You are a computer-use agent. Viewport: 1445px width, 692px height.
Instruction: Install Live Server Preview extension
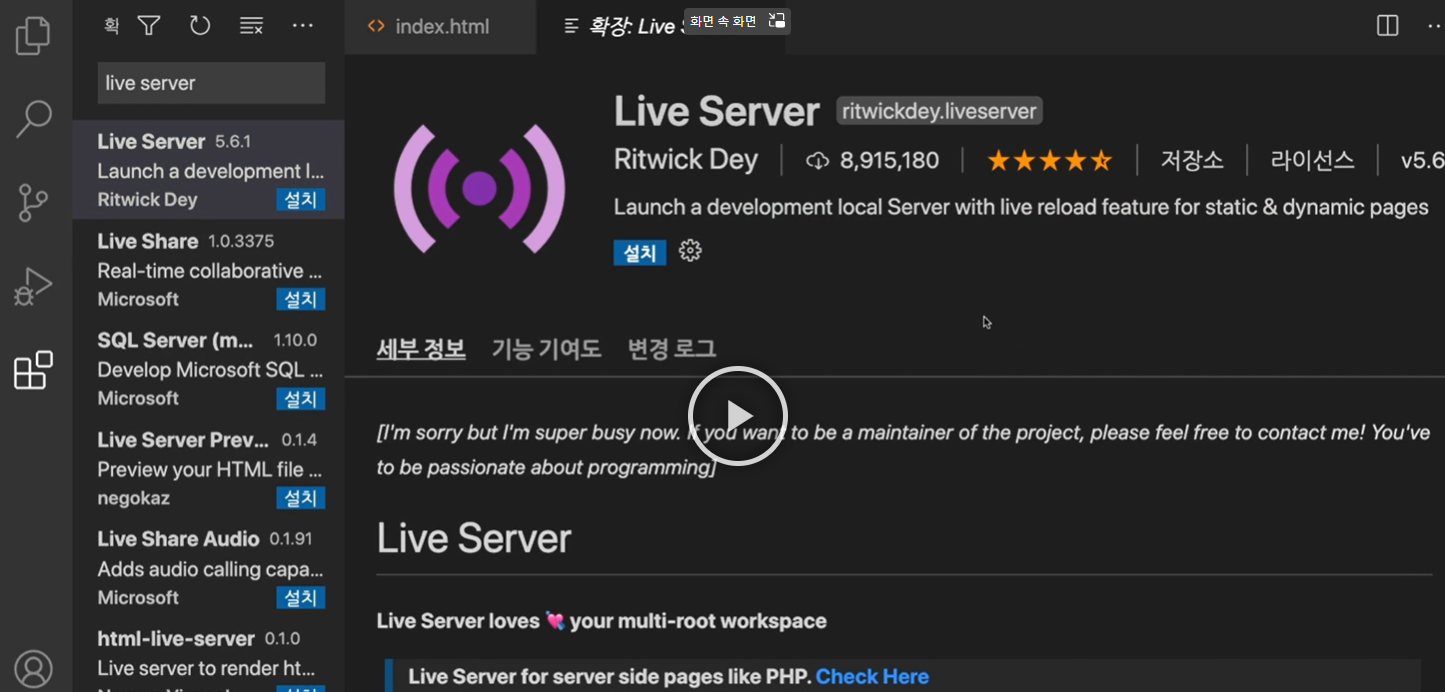(x=301, y=498)
